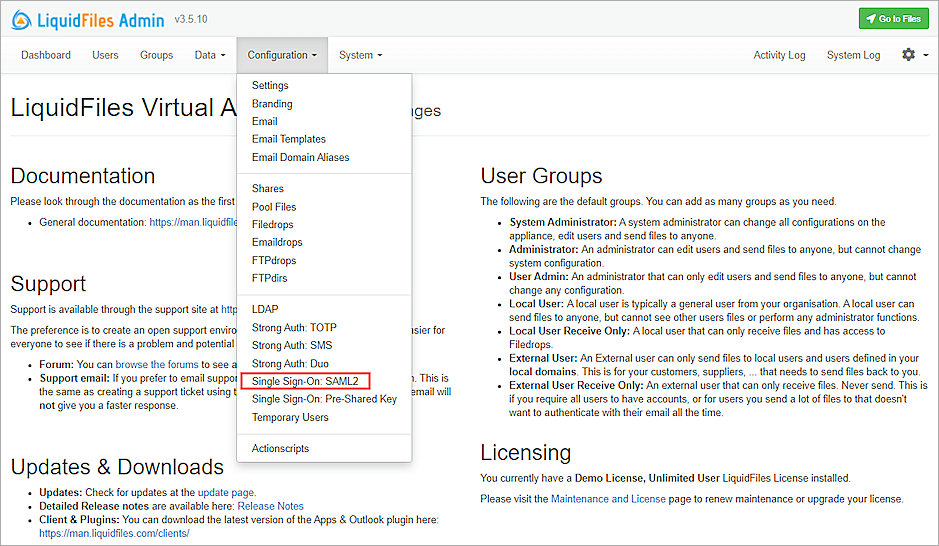
Task: Click the System Administrator: label
Action: point(563,222)
